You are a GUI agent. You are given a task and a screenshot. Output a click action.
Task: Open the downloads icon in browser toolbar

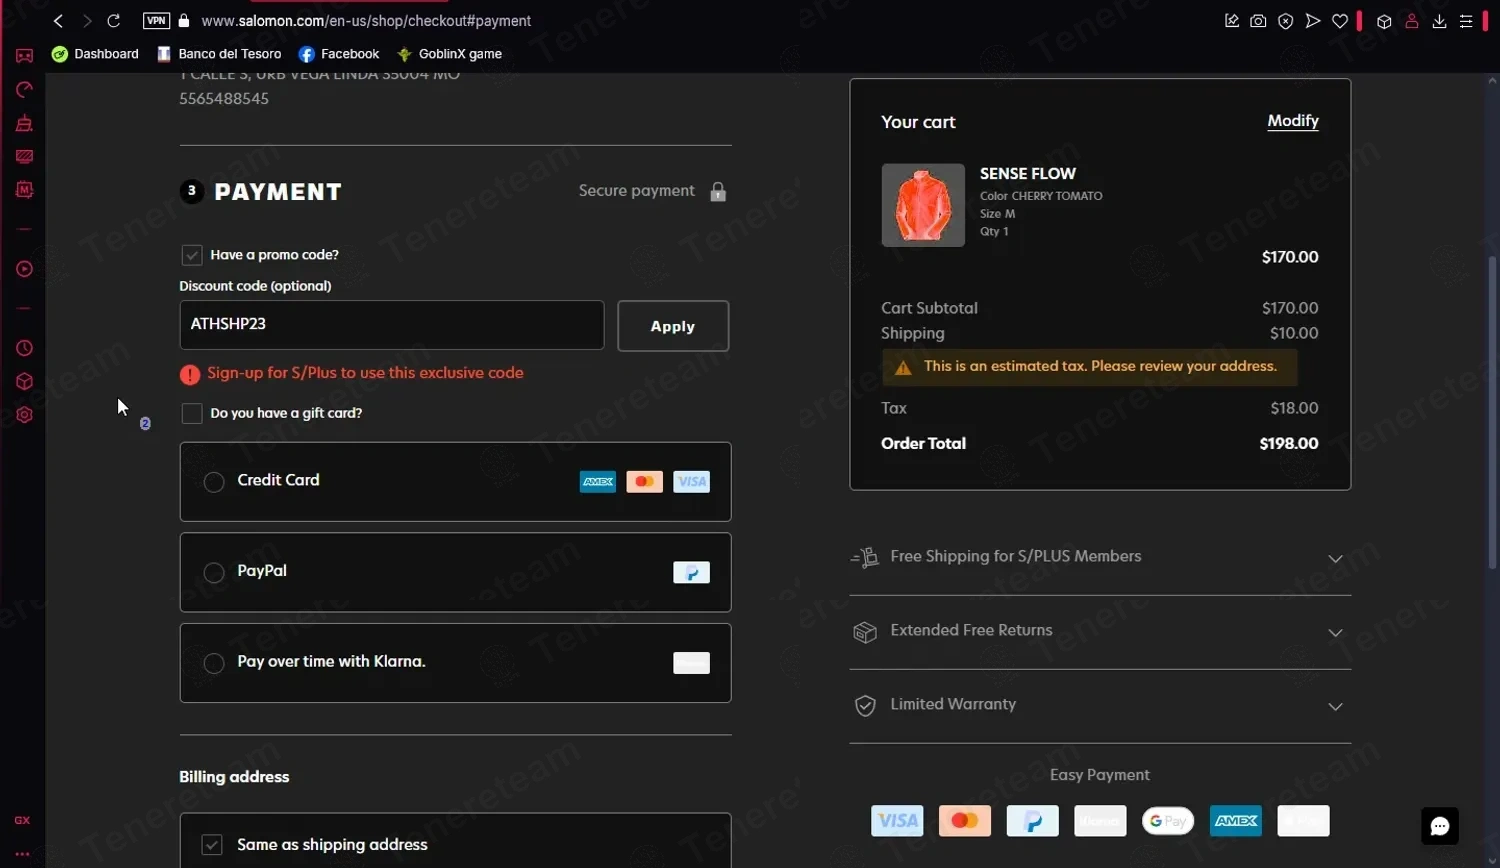click(1439, 21)
